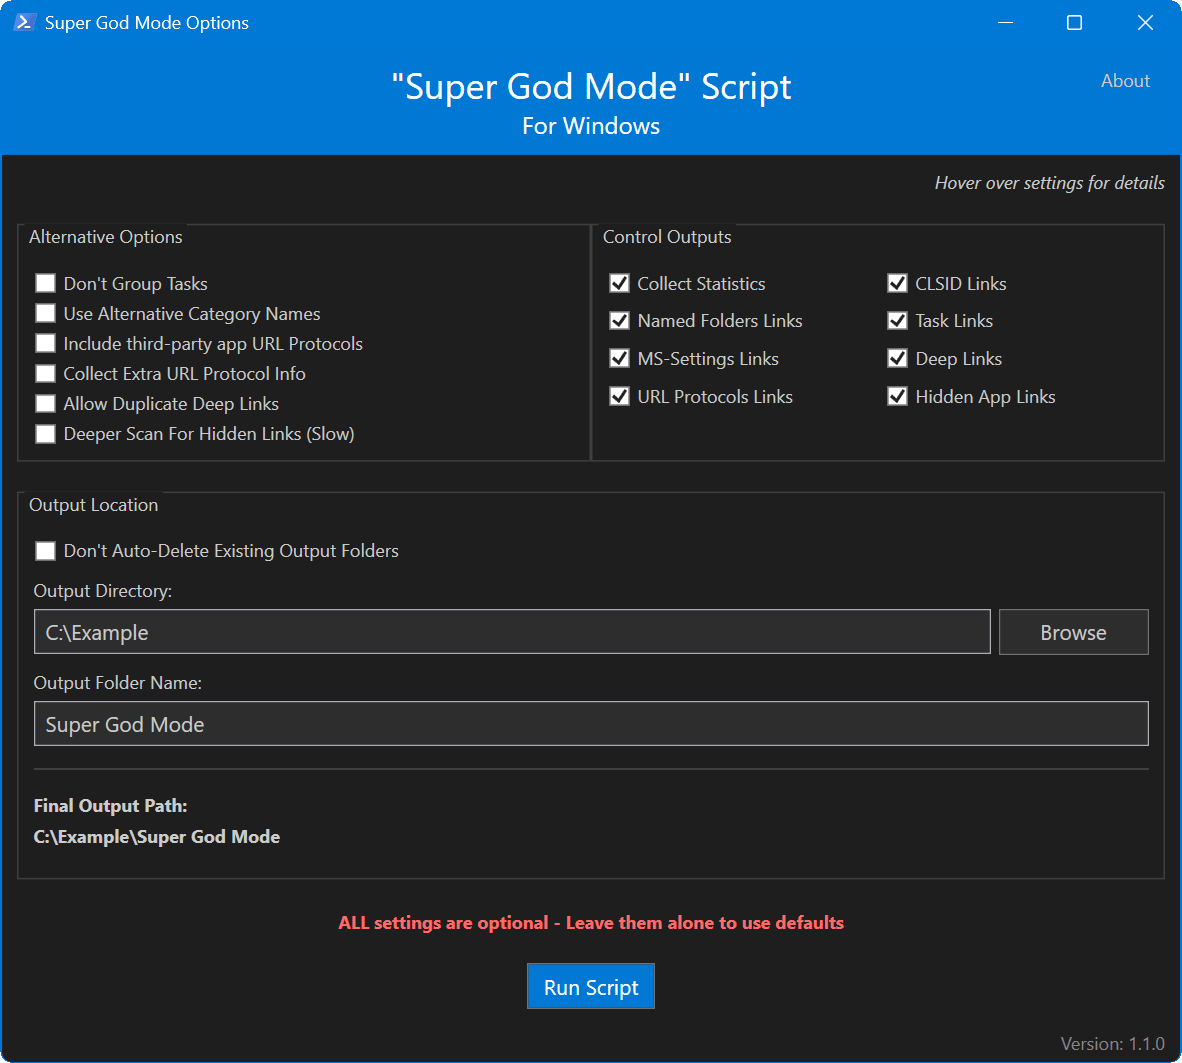Click Run Script to start
The height and width of the screenshot is (1063, 1182).
click(x=590, y=986)
